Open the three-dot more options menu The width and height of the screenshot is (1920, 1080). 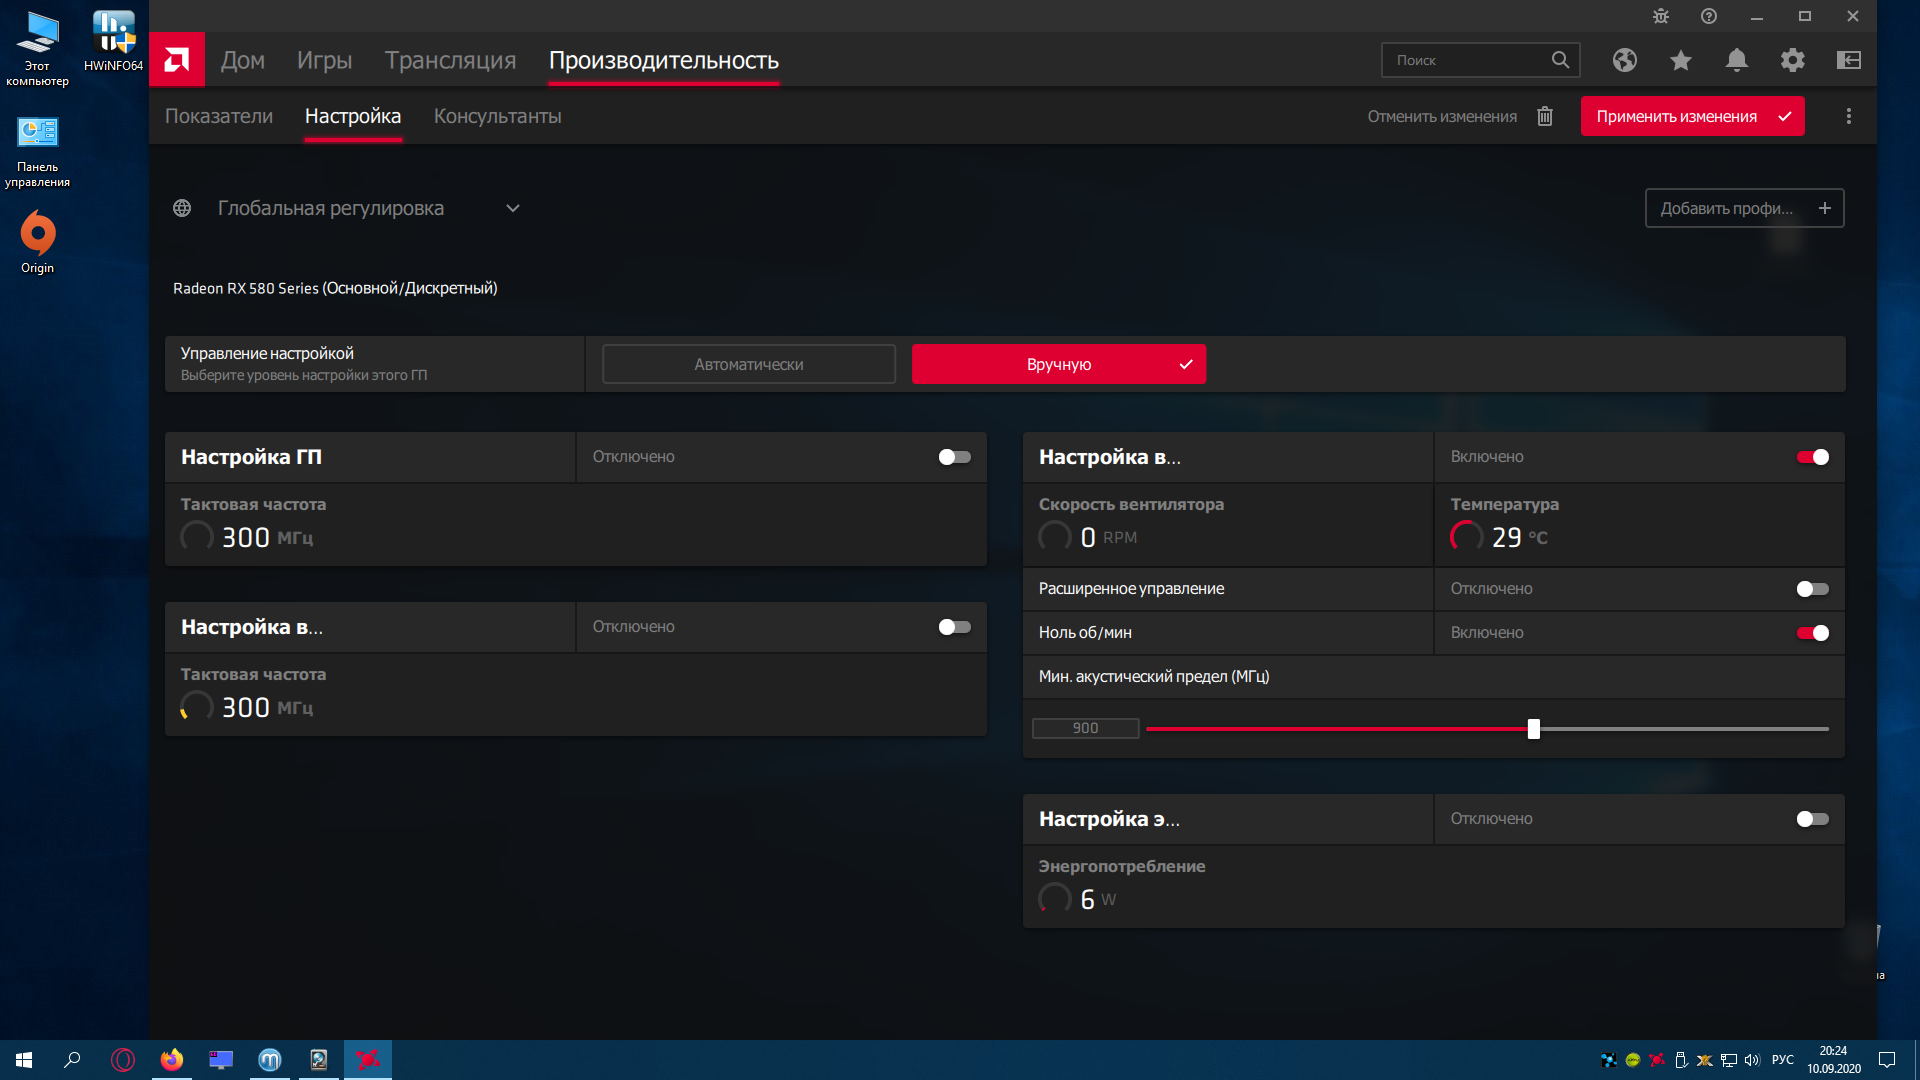(1848, 116)
